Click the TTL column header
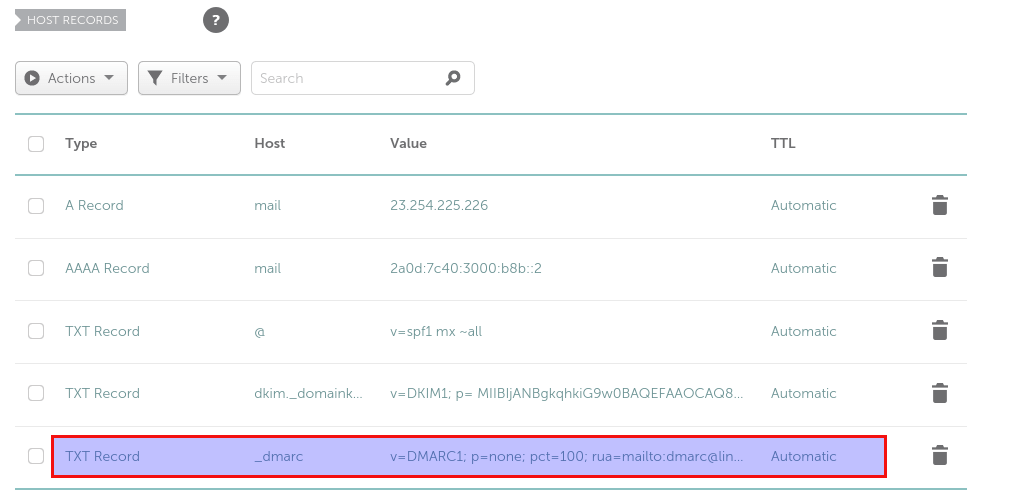This screenshot has width=1019, height=498. [783, 143]
